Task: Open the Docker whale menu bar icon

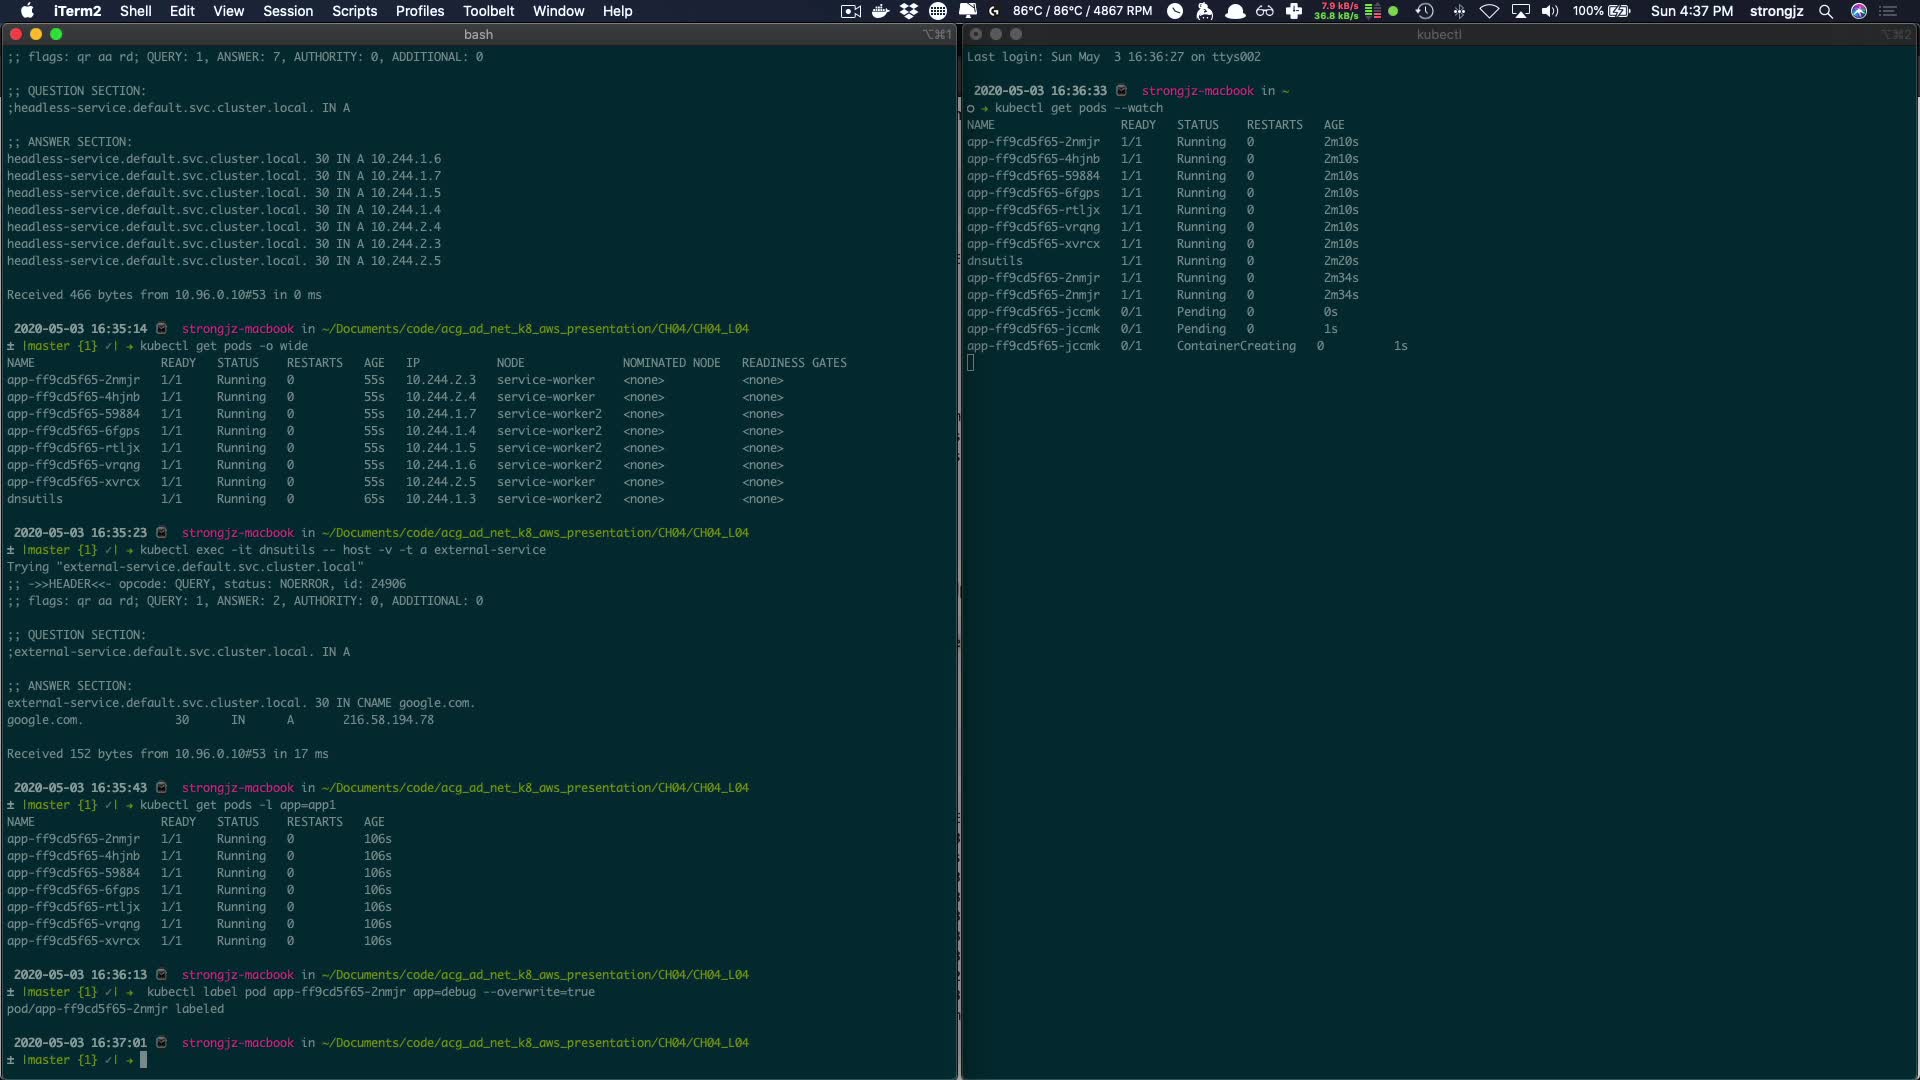Action: pyautogui.click(x=880, y=11)
